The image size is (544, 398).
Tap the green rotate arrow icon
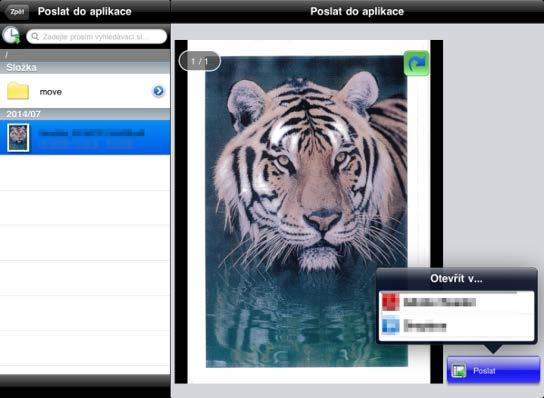pyautogui.click(x=416, y=63)
